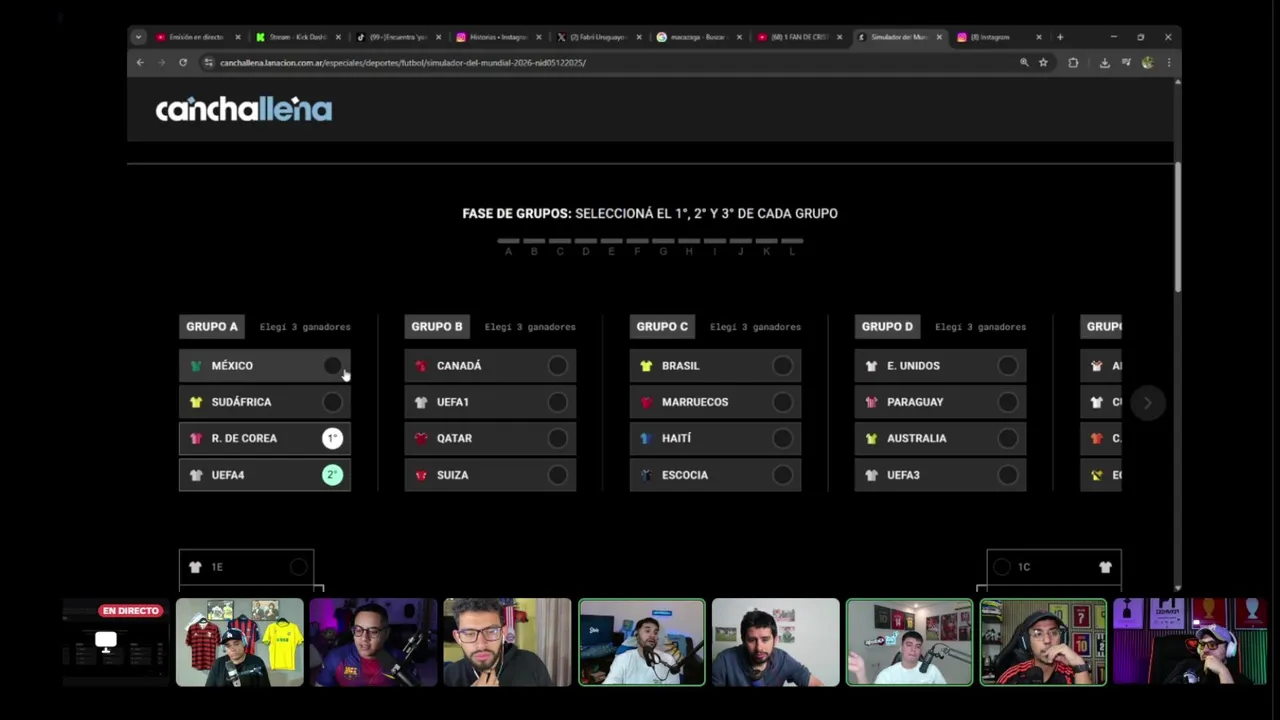Open Chrome three-dot menu
Viewport: 1280px width, 720px height.
(x=1168, y=62)
